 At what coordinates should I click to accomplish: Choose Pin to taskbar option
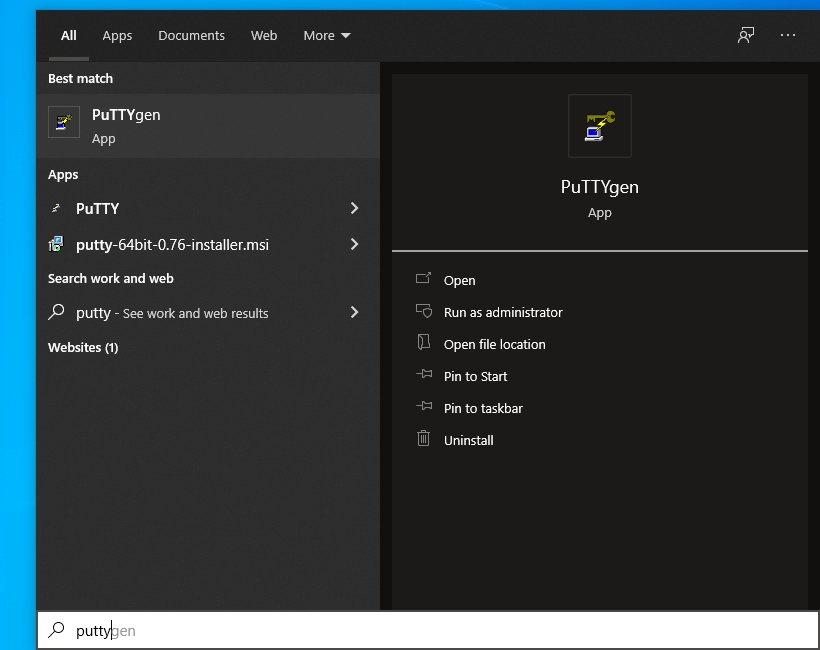click(483, 409)
